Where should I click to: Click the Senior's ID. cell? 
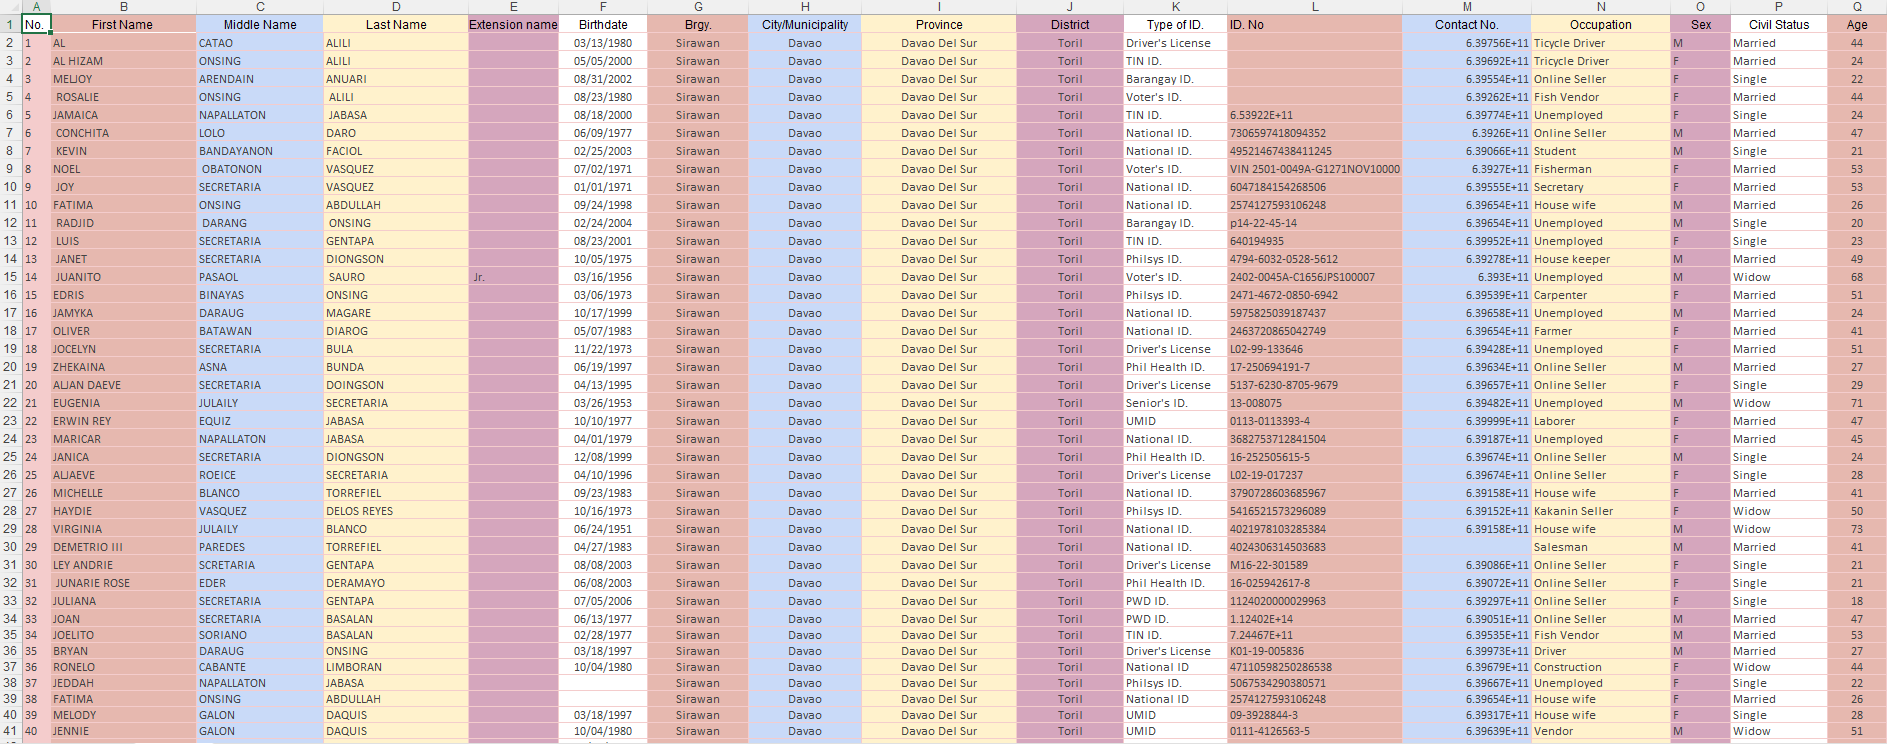[1175, 403]
